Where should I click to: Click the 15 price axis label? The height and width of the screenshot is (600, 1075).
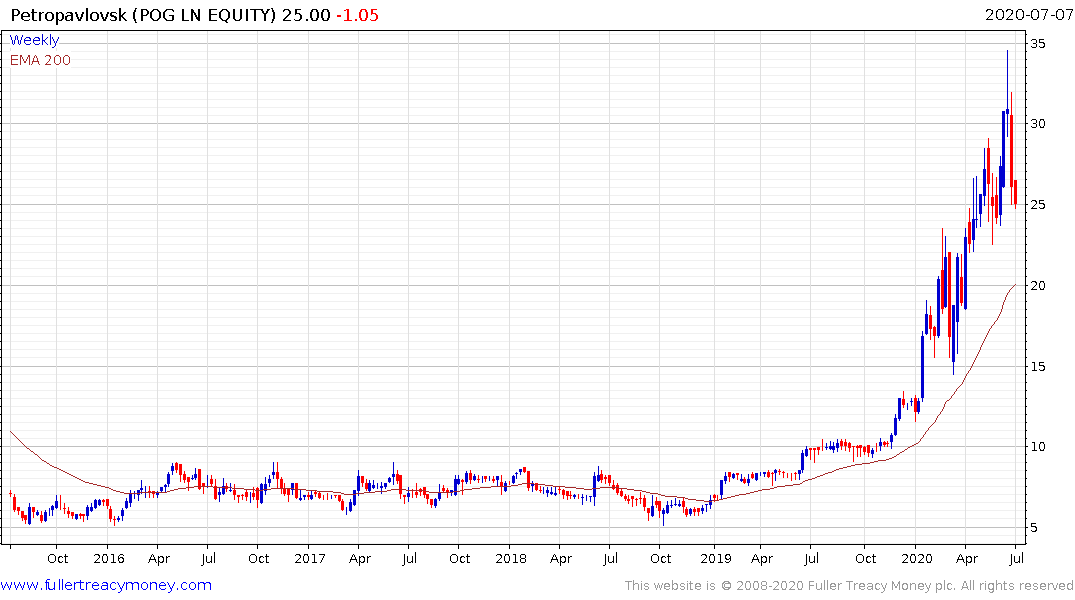click(x=1038, y=367)
